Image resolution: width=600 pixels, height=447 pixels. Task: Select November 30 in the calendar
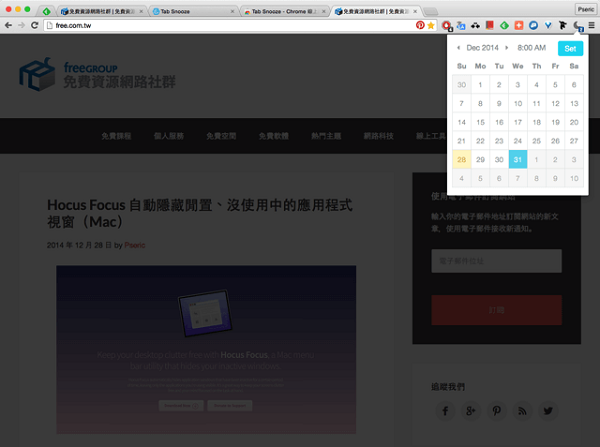461,85
